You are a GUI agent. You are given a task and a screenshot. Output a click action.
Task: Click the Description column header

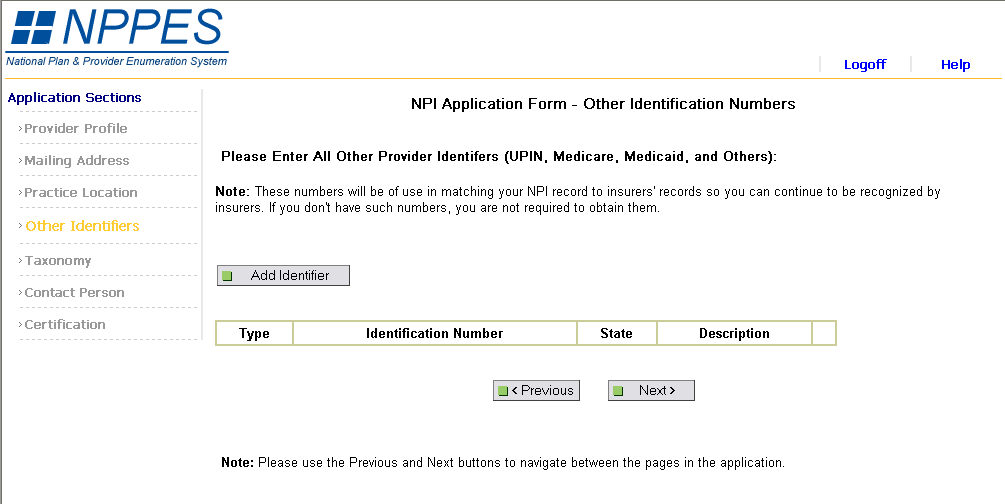pyautogui.click(x=734, y=334)
